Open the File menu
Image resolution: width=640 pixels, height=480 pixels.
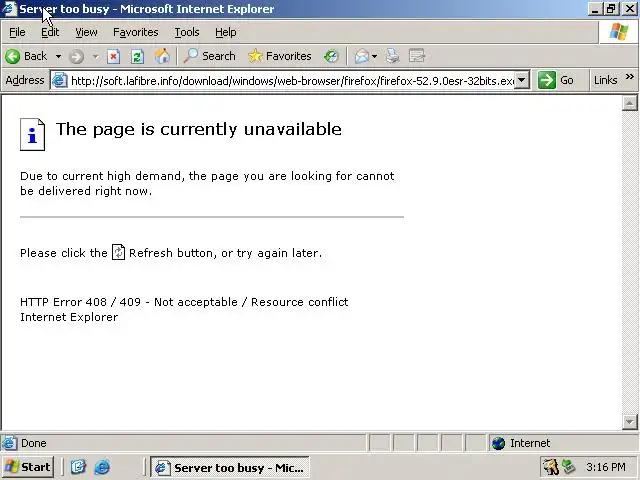pyautogui.click(x=17, y=32)
